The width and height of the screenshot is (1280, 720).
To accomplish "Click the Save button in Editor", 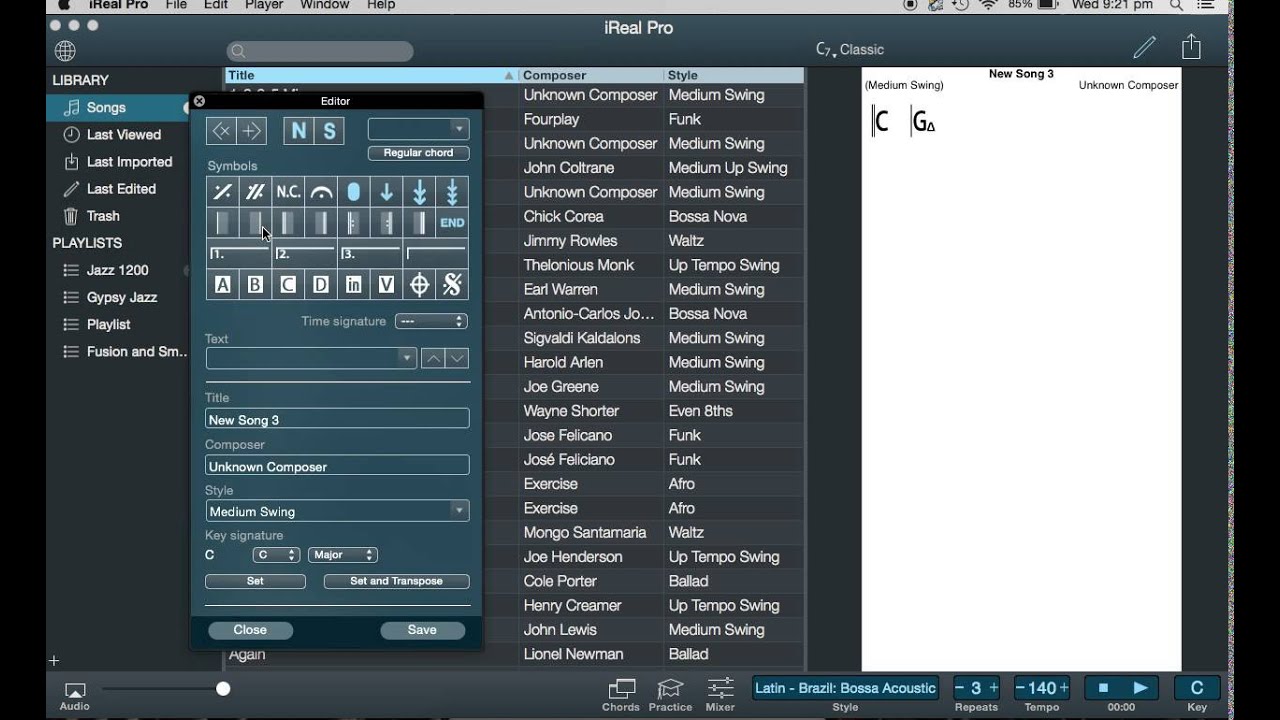I will tap(422, 630).
